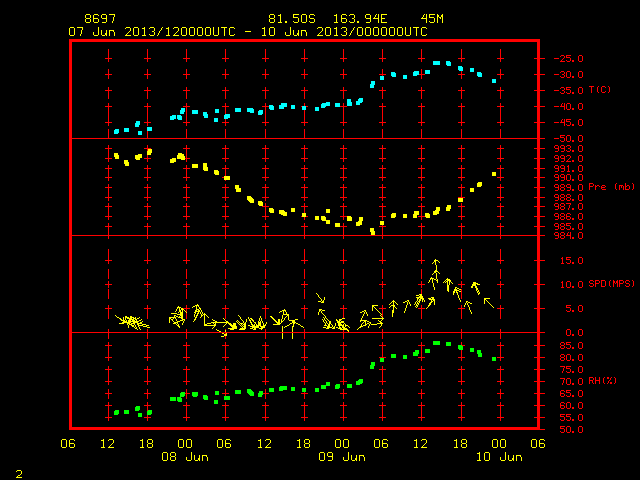This screenshot has width=640, height=480.
Task: Click the page number 2 at bottom left
Action: 19,474
